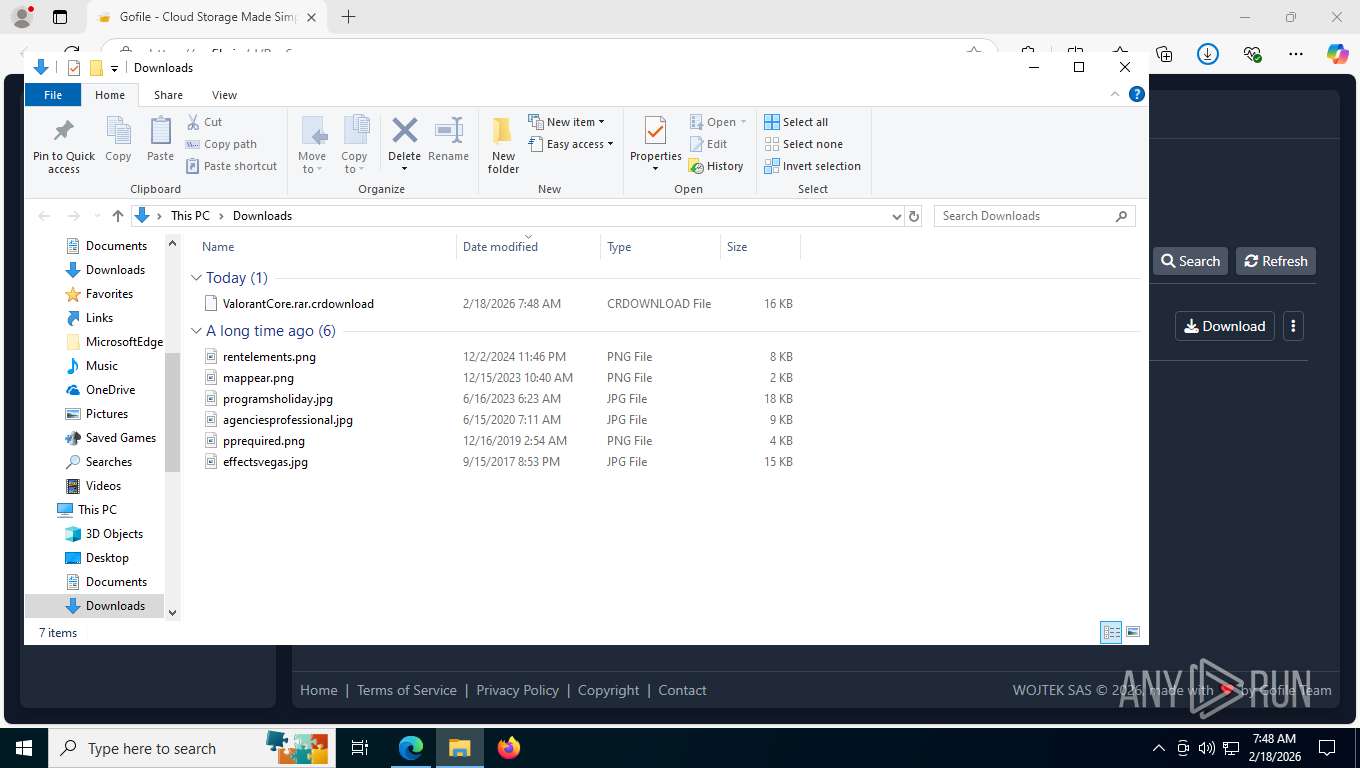Open 3D Objects in navigation pane
Image resolution: width=1360 pixels, height=768 pixels.
(x=114, y=534)
